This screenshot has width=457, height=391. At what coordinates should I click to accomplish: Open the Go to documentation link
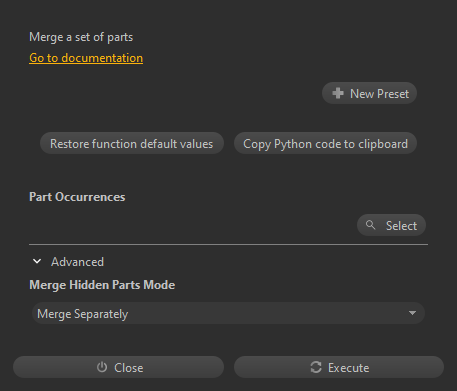click(x=86, y=58)
